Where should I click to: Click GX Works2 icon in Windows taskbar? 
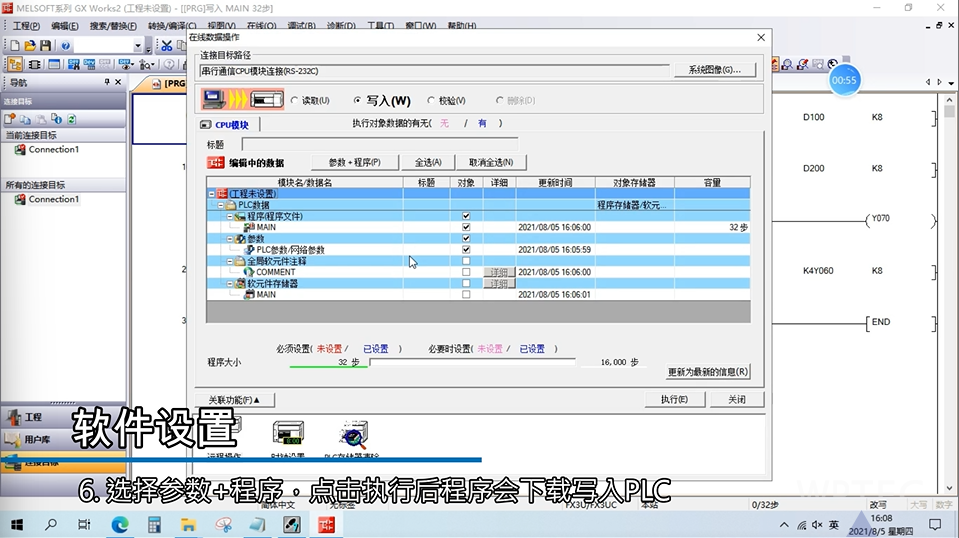point(326,525)
